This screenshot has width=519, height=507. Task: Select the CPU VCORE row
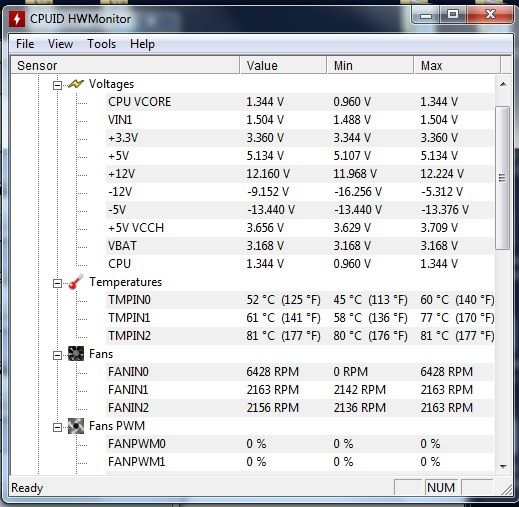[300, 102]
